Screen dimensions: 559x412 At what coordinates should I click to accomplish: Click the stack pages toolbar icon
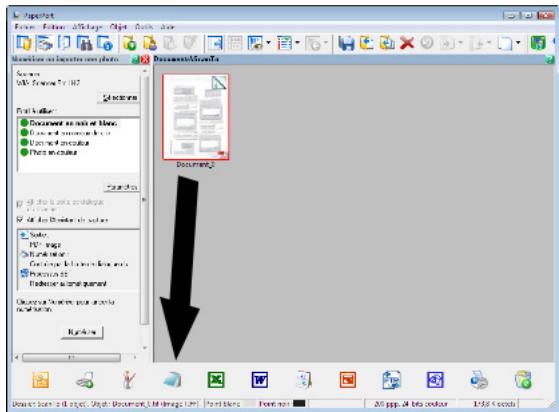pos(367,43)
